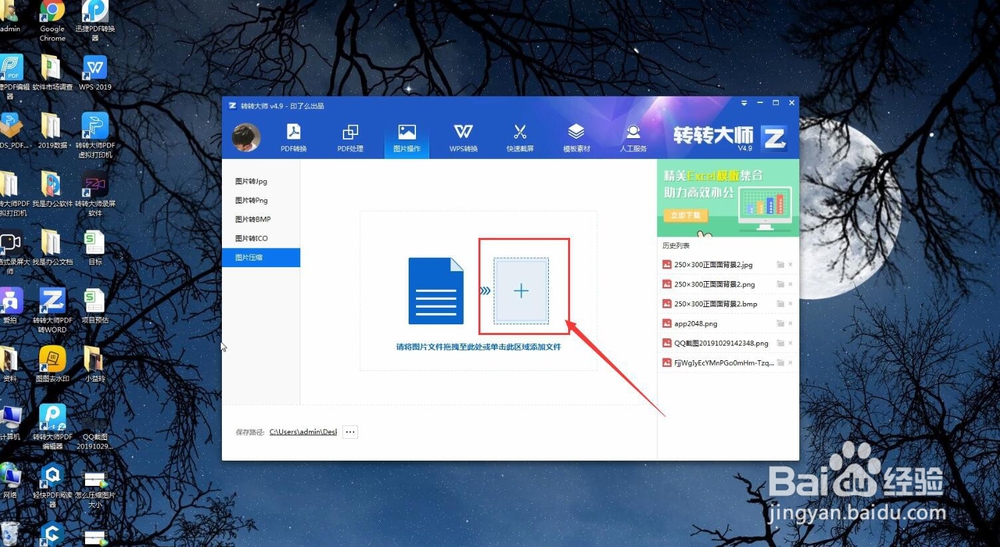Open history item 250×300正面图背景2.jpg

pos(713,265)
